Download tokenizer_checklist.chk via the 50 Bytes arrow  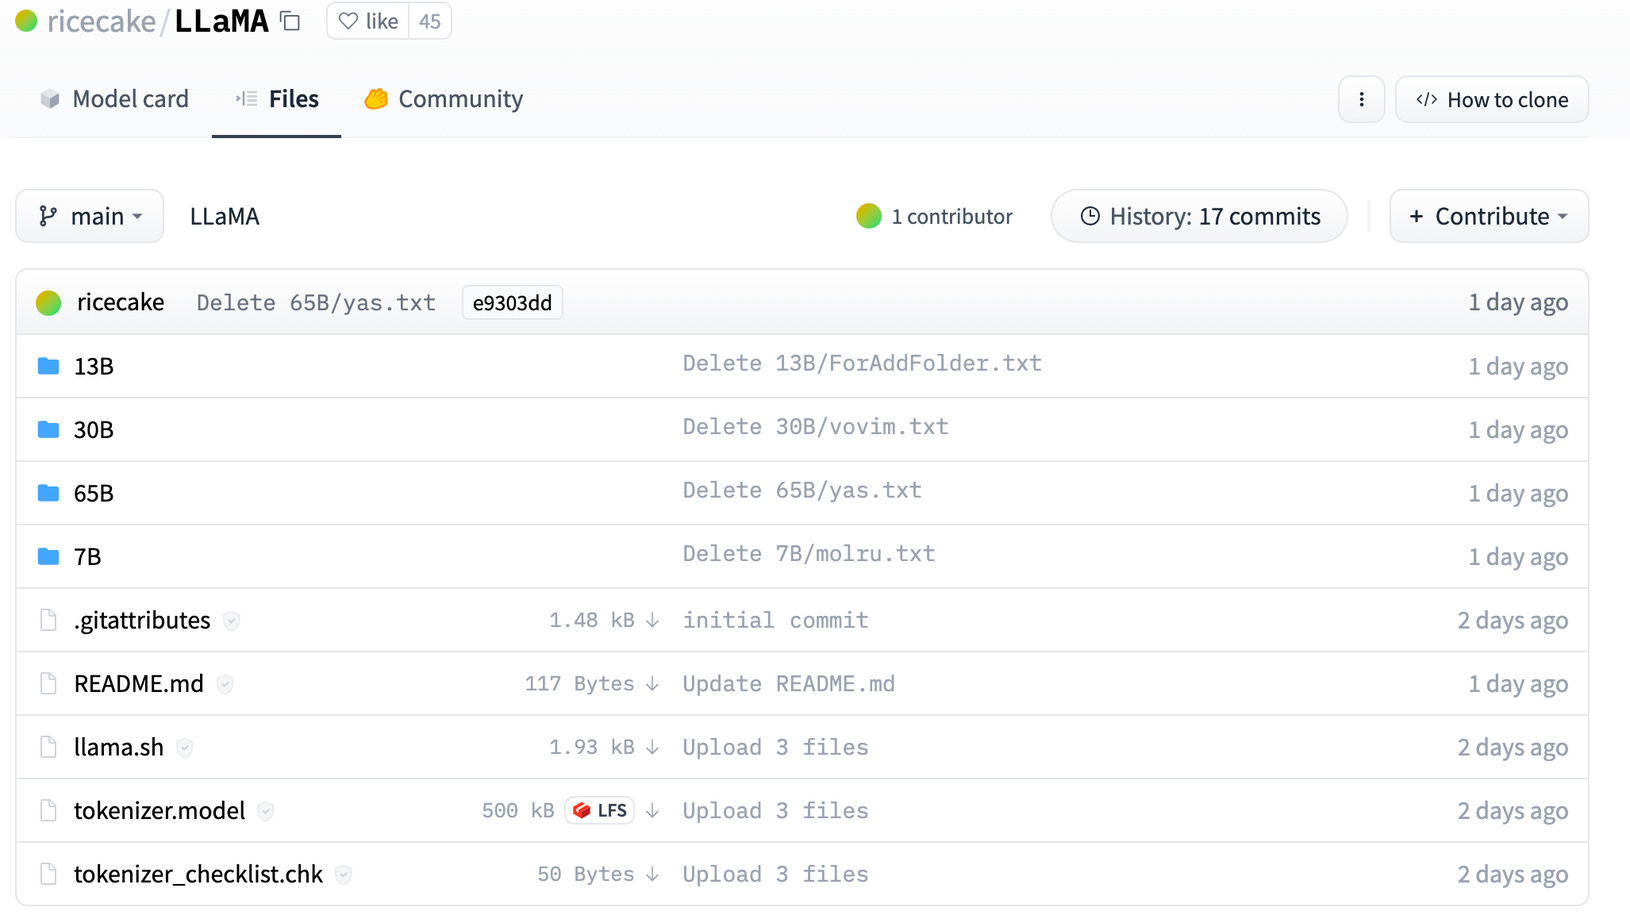click(x=598, y=874)
